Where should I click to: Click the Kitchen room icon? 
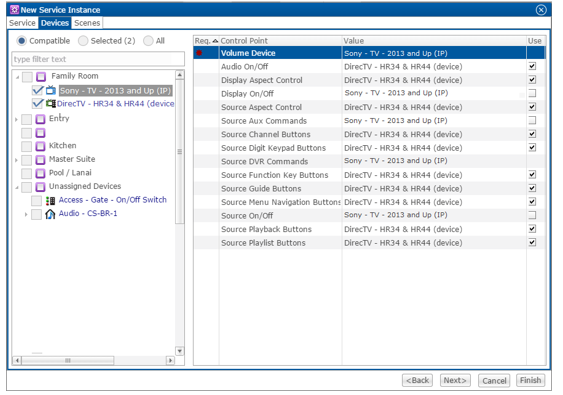[x=40, y=146]
